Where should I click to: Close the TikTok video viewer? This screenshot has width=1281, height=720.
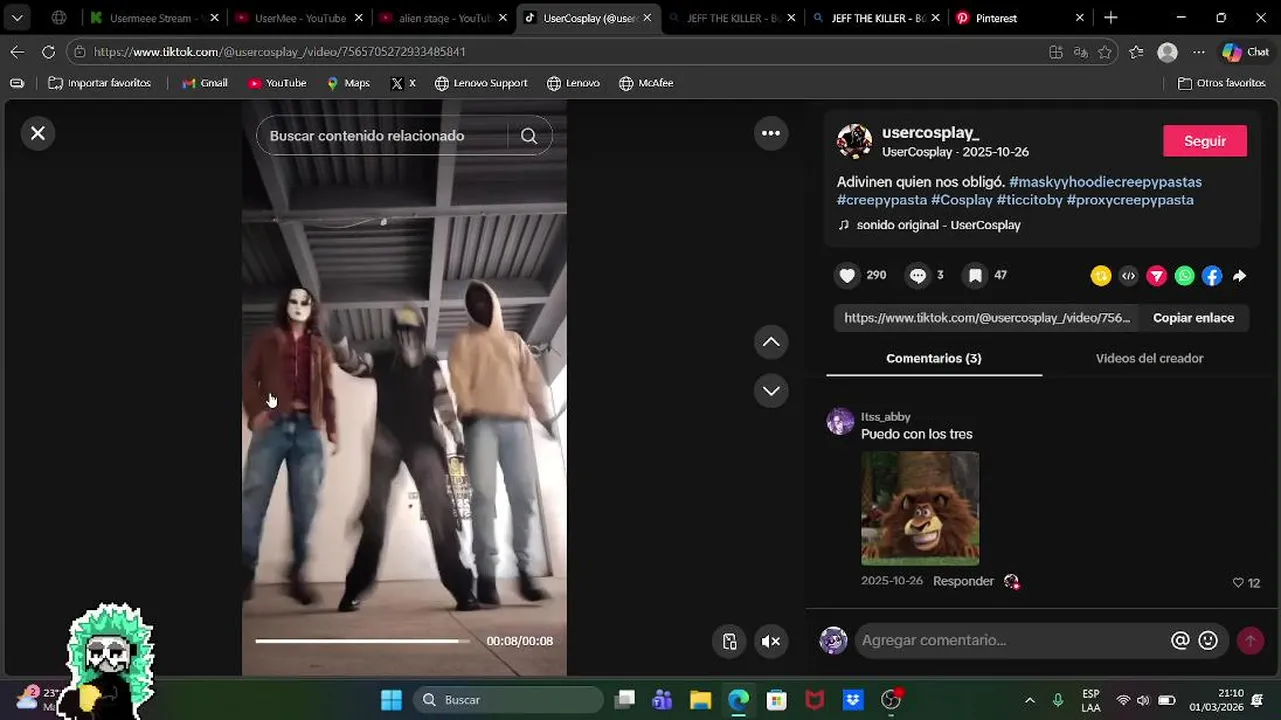38,133
